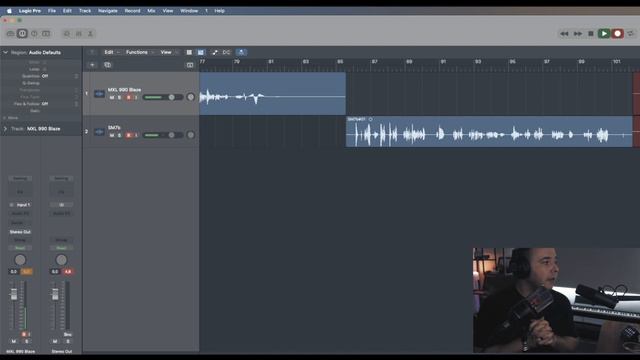Screen dimensions: 640x360
Task: Open the Mixer button in control bar
Action: tap(79, 33)
